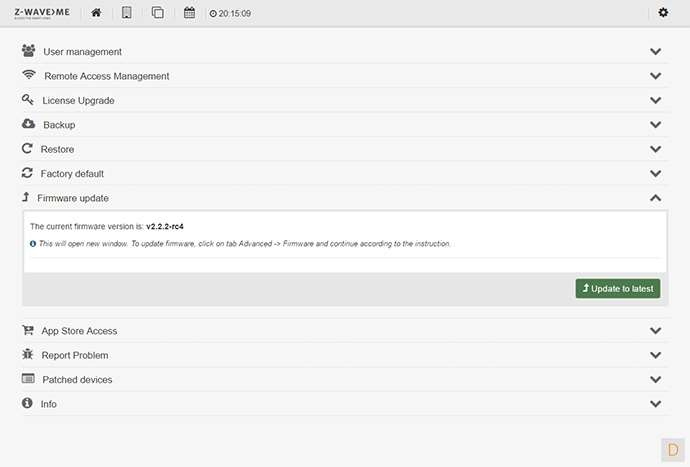Expand the Patched devices chevron
Viewport: 690px width, 467px height.
pyautogui.click(x=656, y=380)
